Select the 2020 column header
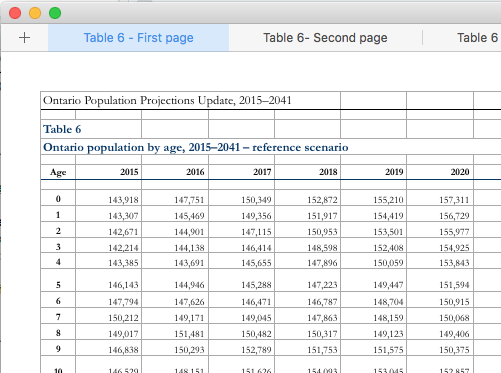 tap(440, 172)
